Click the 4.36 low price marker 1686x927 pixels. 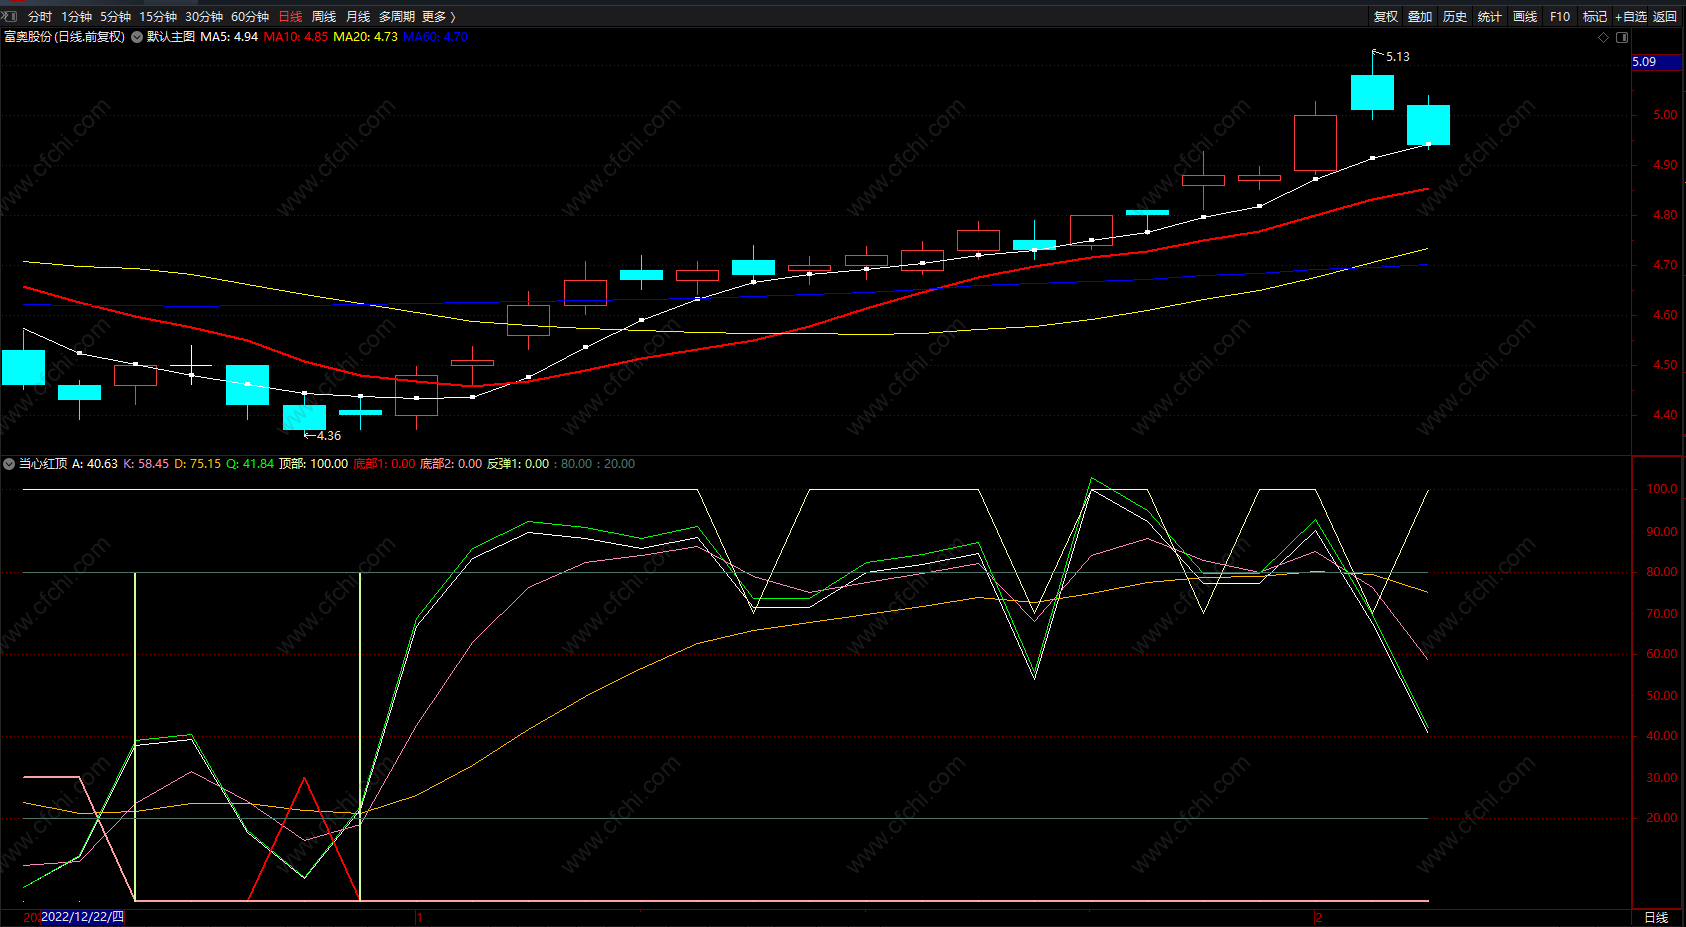click(x=329, y=436)
